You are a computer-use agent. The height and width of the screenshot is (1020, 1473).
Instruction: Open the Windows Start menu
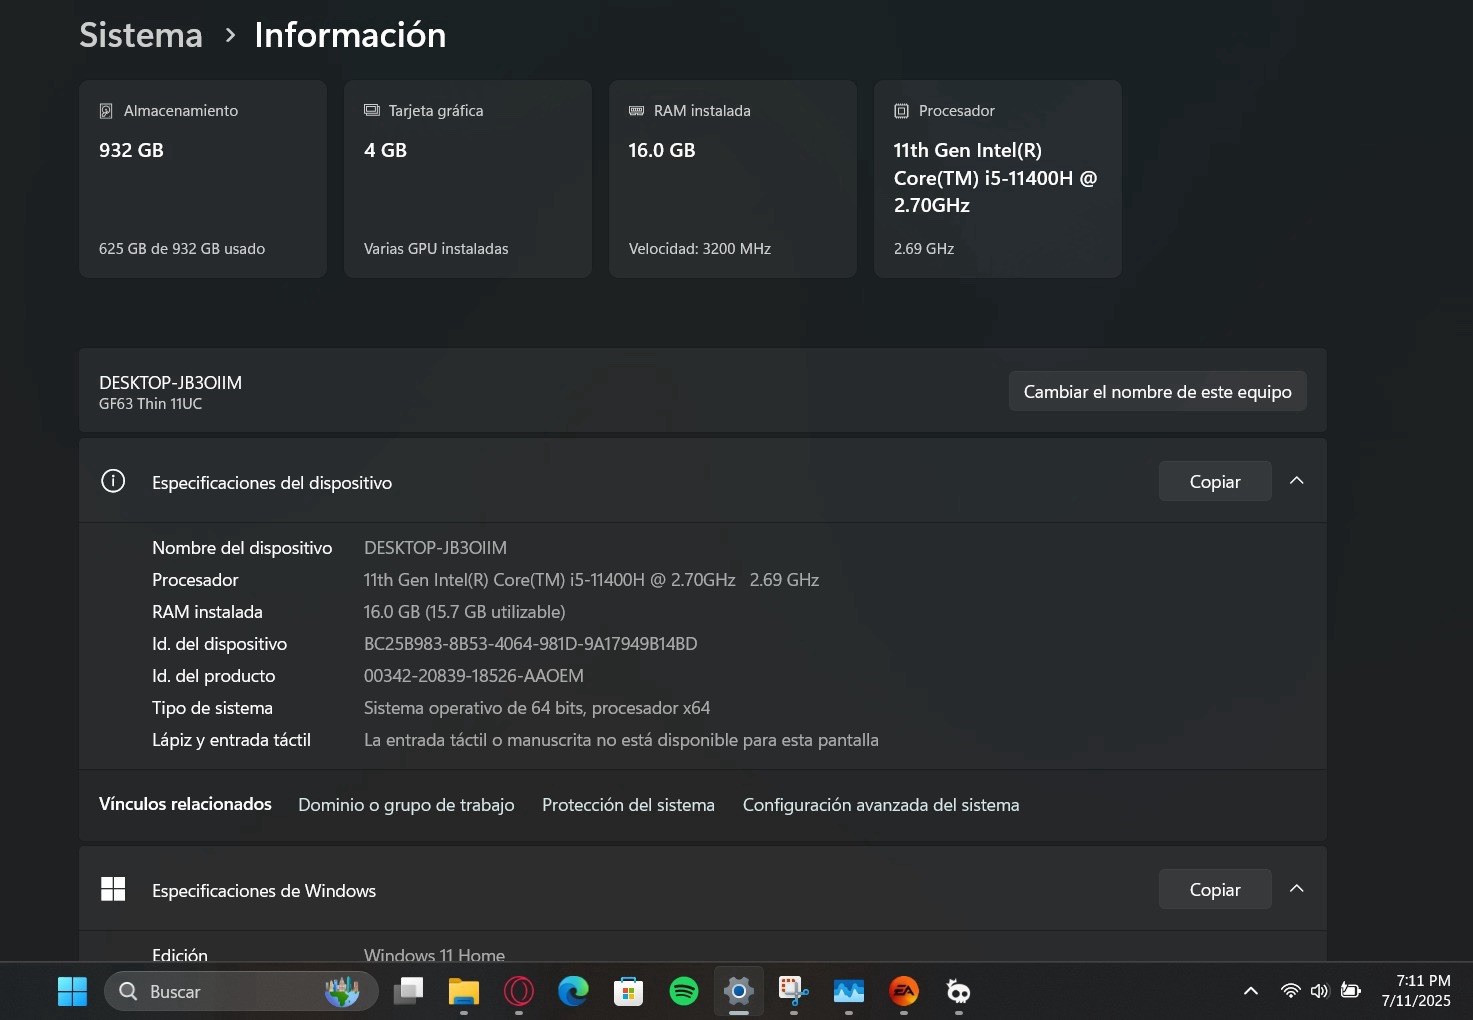point(72,991)
